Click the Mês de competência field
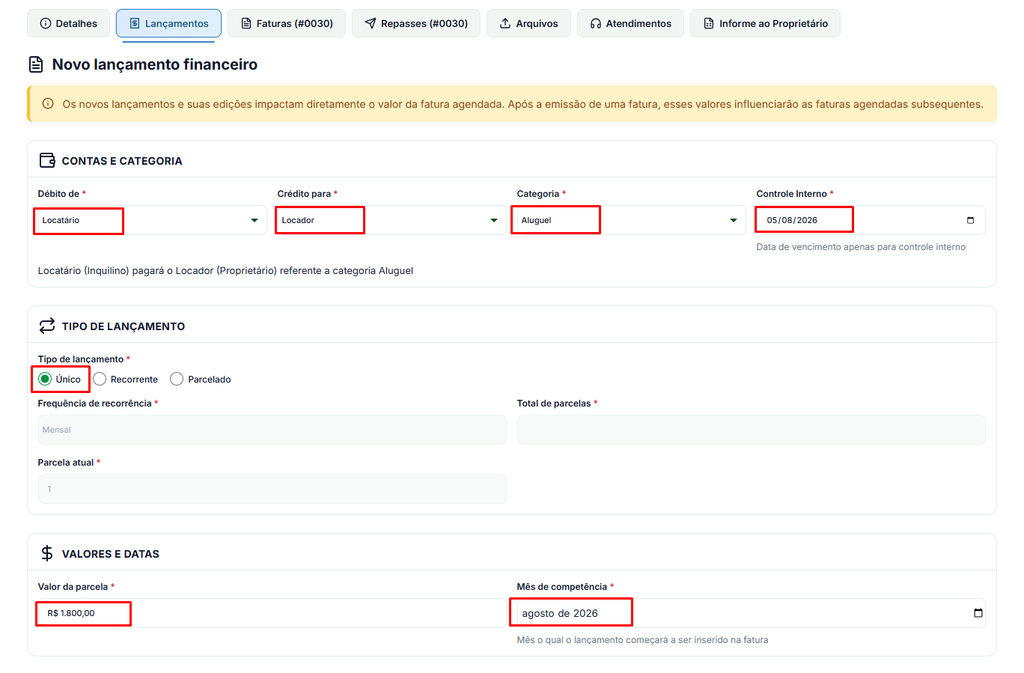Image resolution: width=1024 pixels, height=673 pixels. click(x=751, y=614)
